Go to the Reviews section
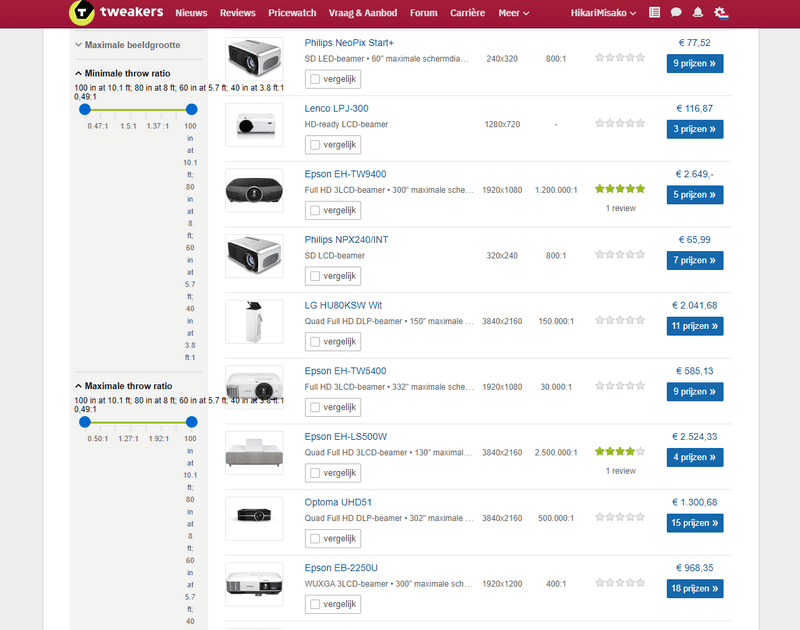The width and height of the screenshot is (800, 630). point(237,13)
